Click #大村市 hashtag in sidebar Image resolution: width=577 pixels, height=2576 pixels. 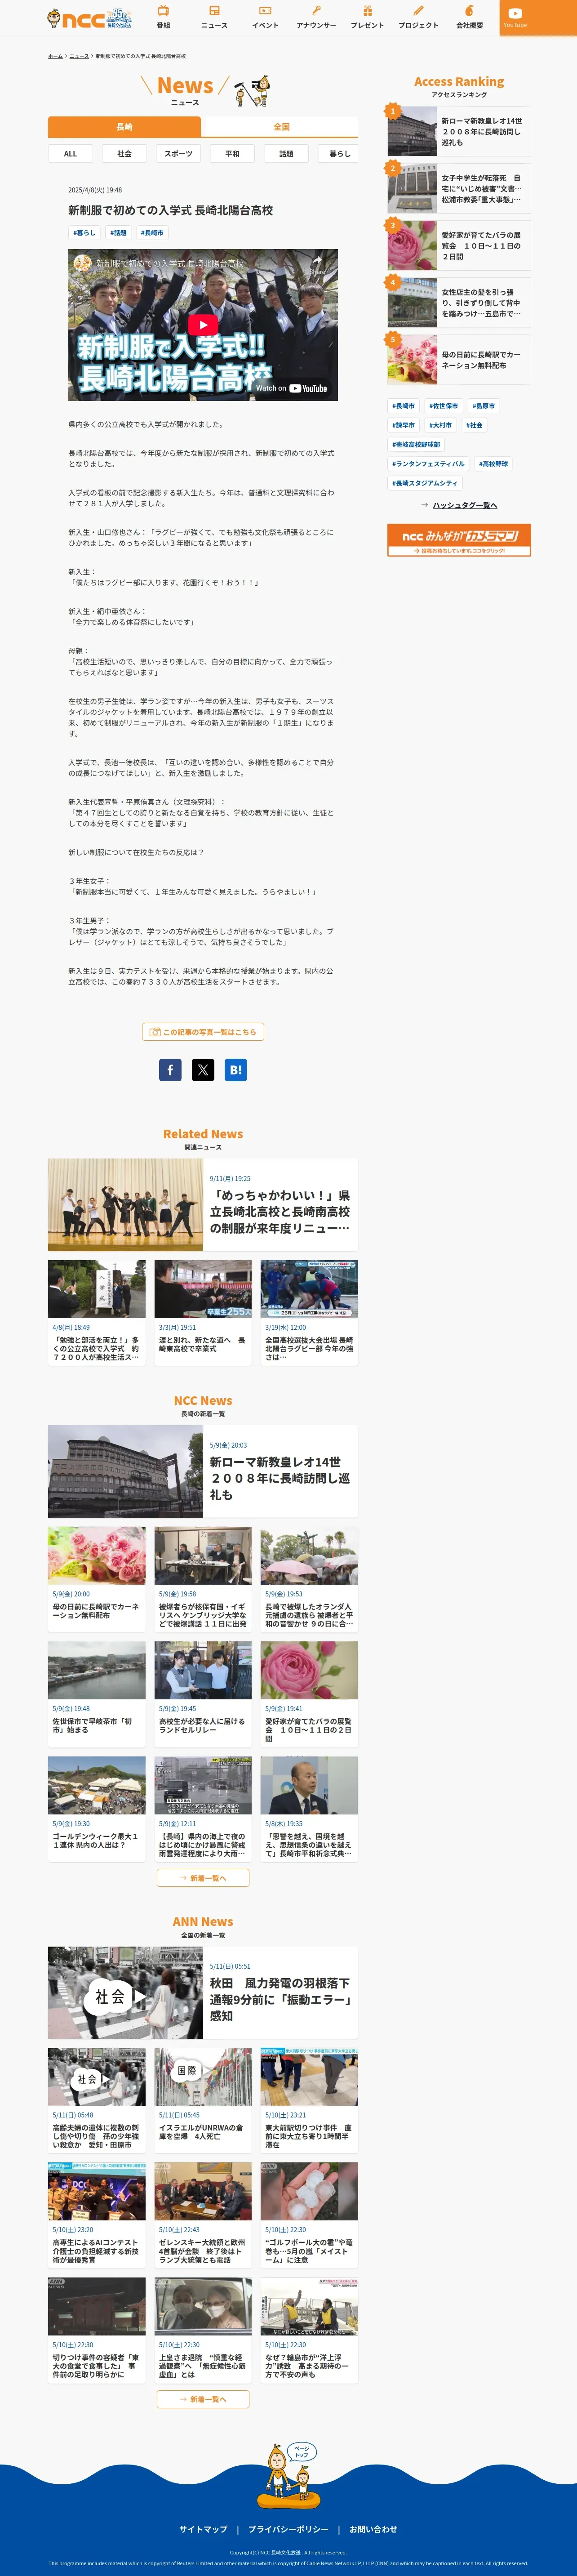pyautogui.click(x=441, y=425)
